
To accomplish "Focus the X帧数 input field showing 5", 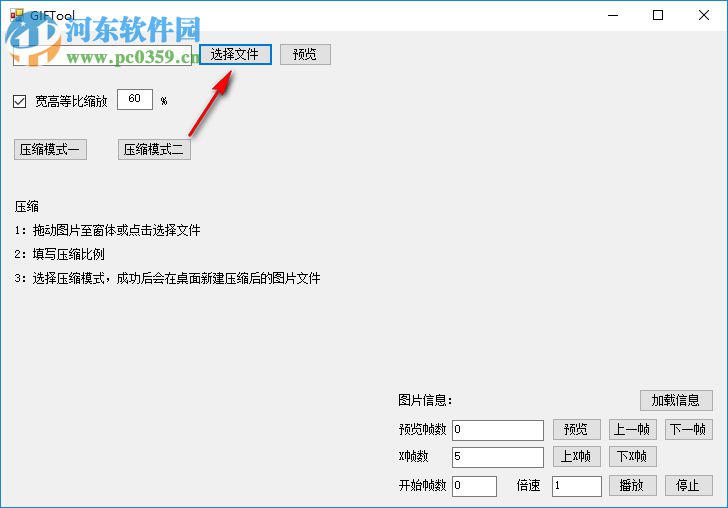I will pos(498,457).
